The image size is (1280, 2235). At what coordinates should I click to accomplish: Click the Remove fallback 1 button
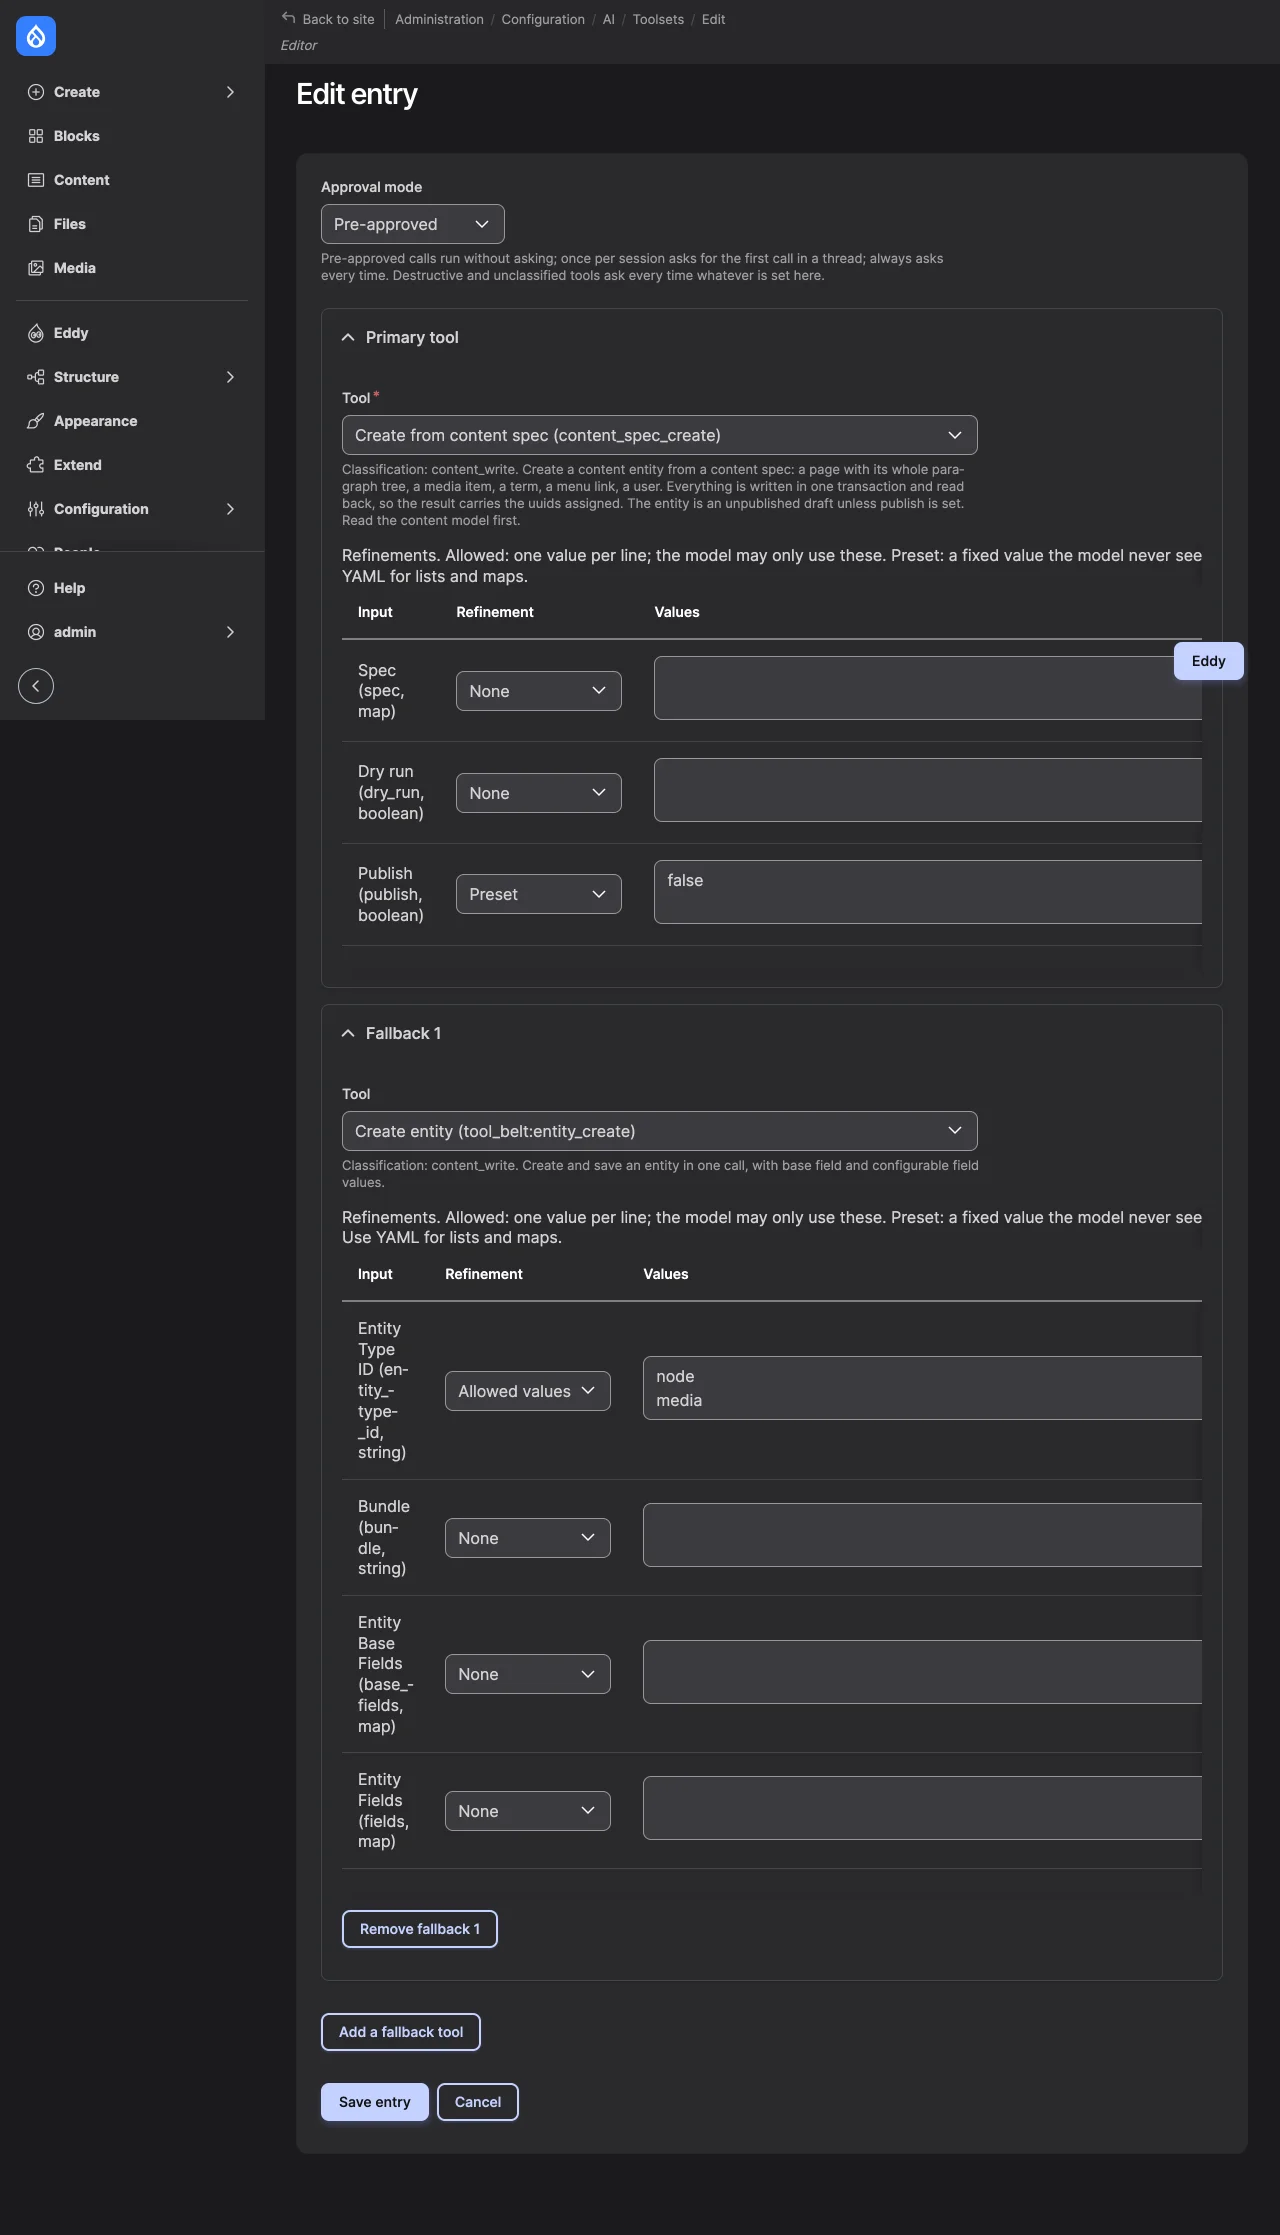click(420, 1929)
